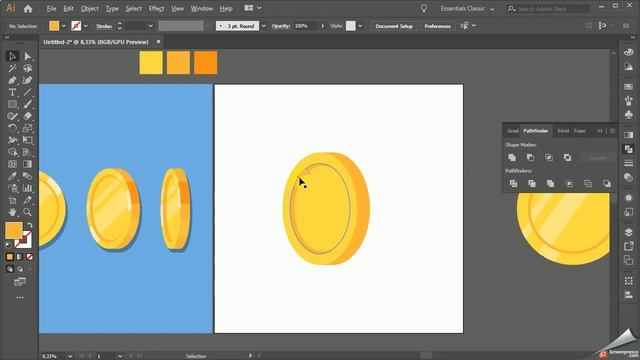The width and height of the screenshot is (640, 360).
Task: Click the Trim pathfinder button
Action: (532, 184)
